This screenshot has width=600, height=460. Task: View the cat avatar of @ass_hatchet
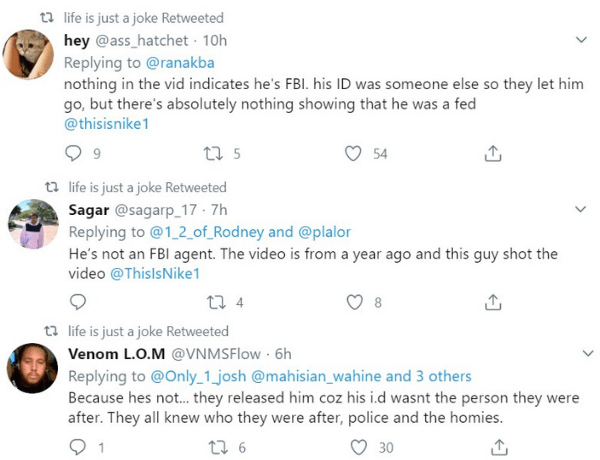28,54
